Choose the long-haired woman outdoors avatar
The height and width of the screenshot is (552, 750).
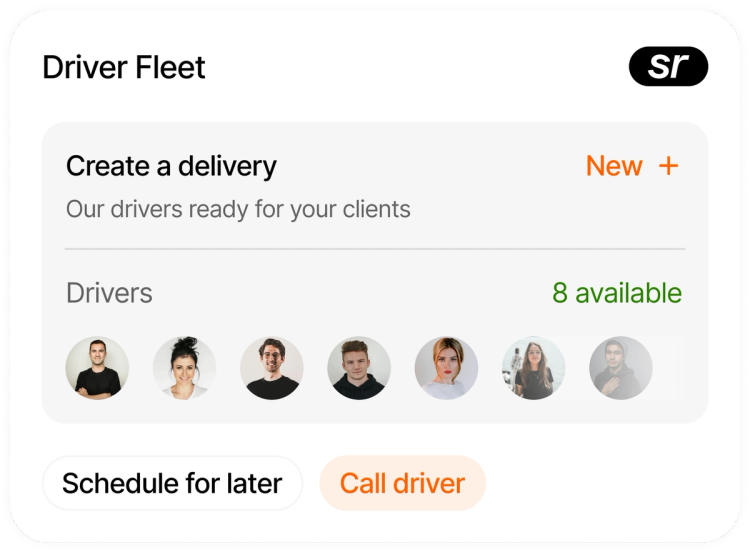tap(533, 368)
